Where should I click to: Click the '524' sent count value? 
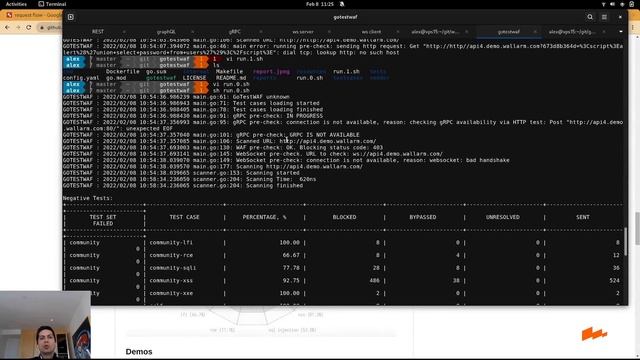pyautogui.click(x=614, y=280)
